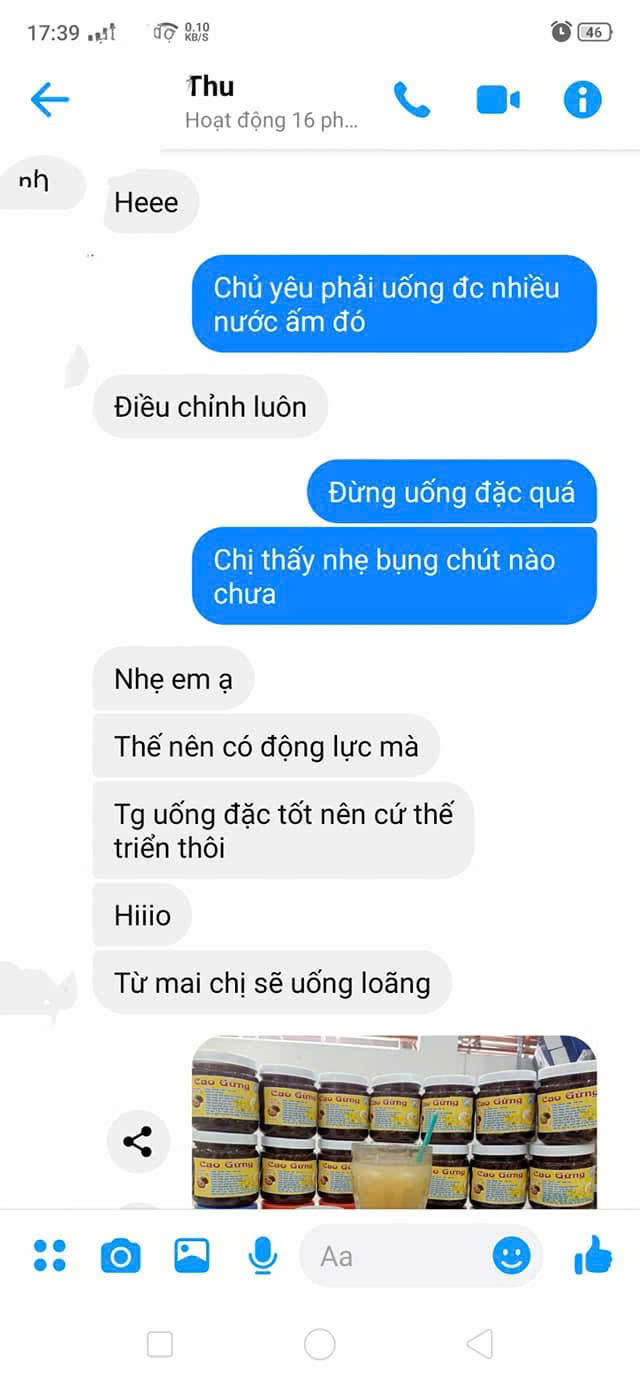Screen dimensions: 640x1387
Task: Open recent apps square button
Action: (160, 1344)
